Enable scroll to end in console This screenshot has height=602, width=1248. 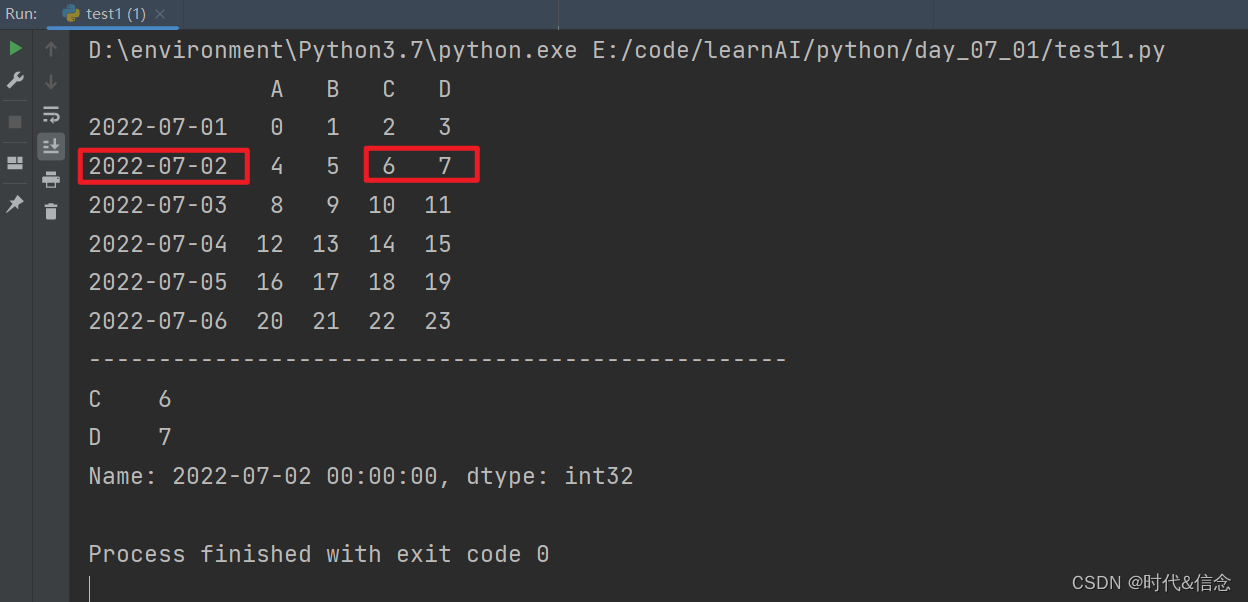point(50,146)
